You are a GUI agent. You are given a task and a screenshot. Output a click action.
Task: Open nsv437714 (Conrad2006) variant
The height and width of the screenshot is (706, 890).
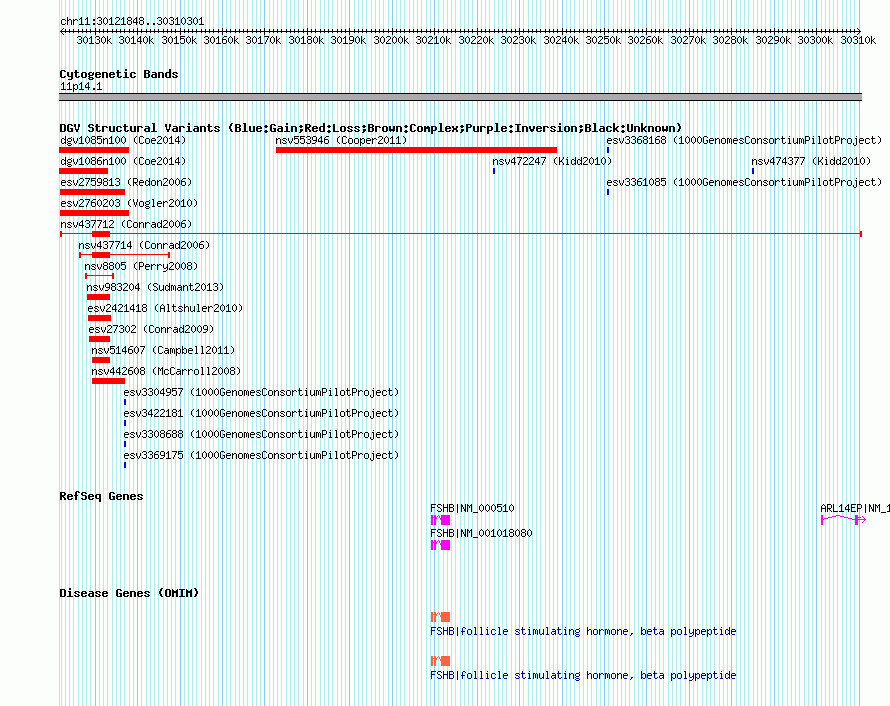144,245
